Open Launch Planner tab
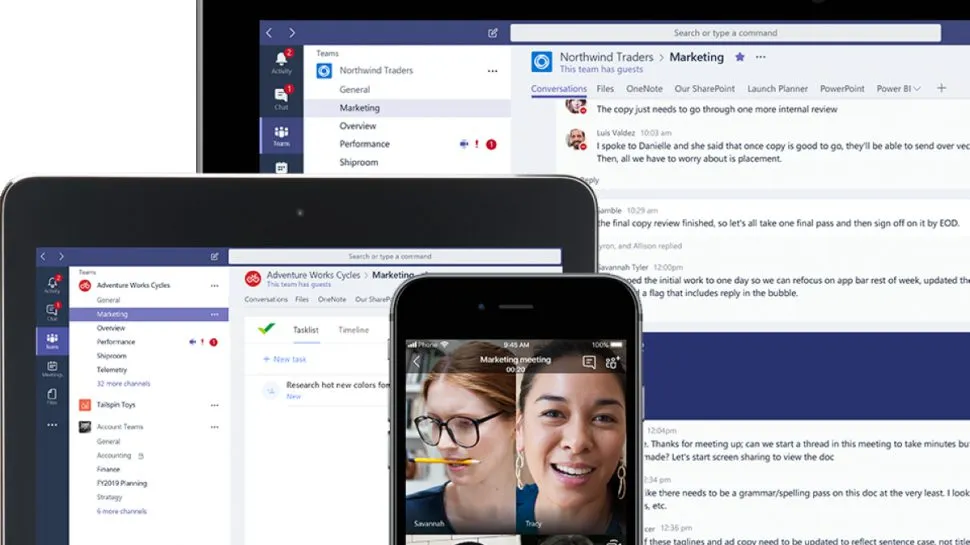The width and height of the screenshot is (970, 545). pyautogui.click(x=778, y=88)
